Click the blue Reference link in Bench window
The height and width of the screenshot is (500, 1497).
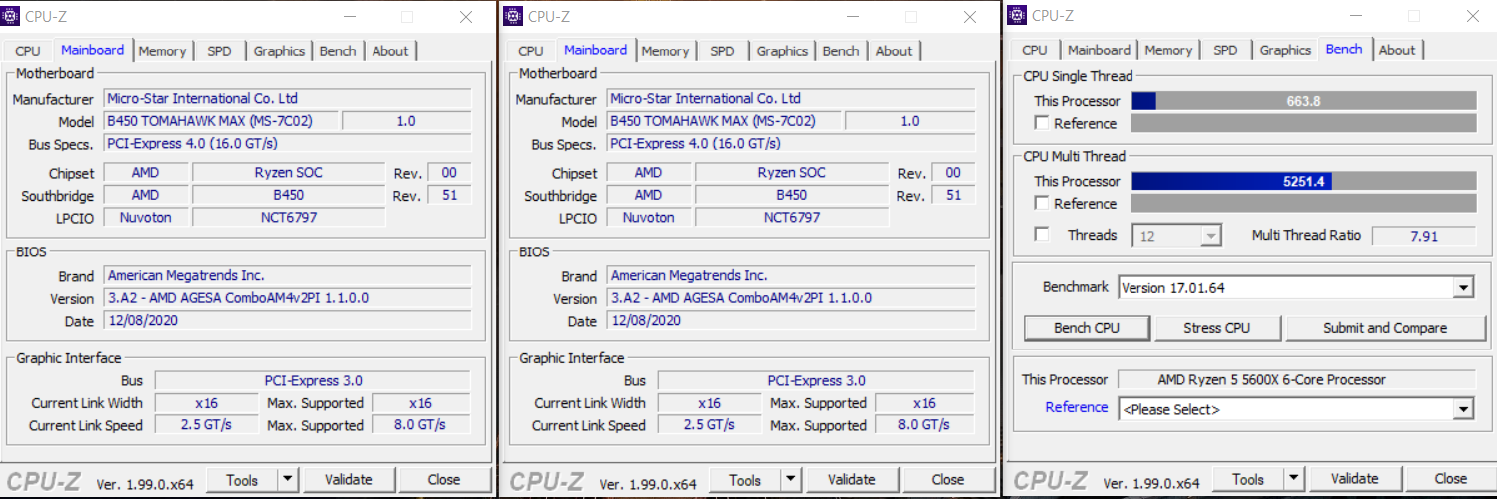(x=1076, y=407)
